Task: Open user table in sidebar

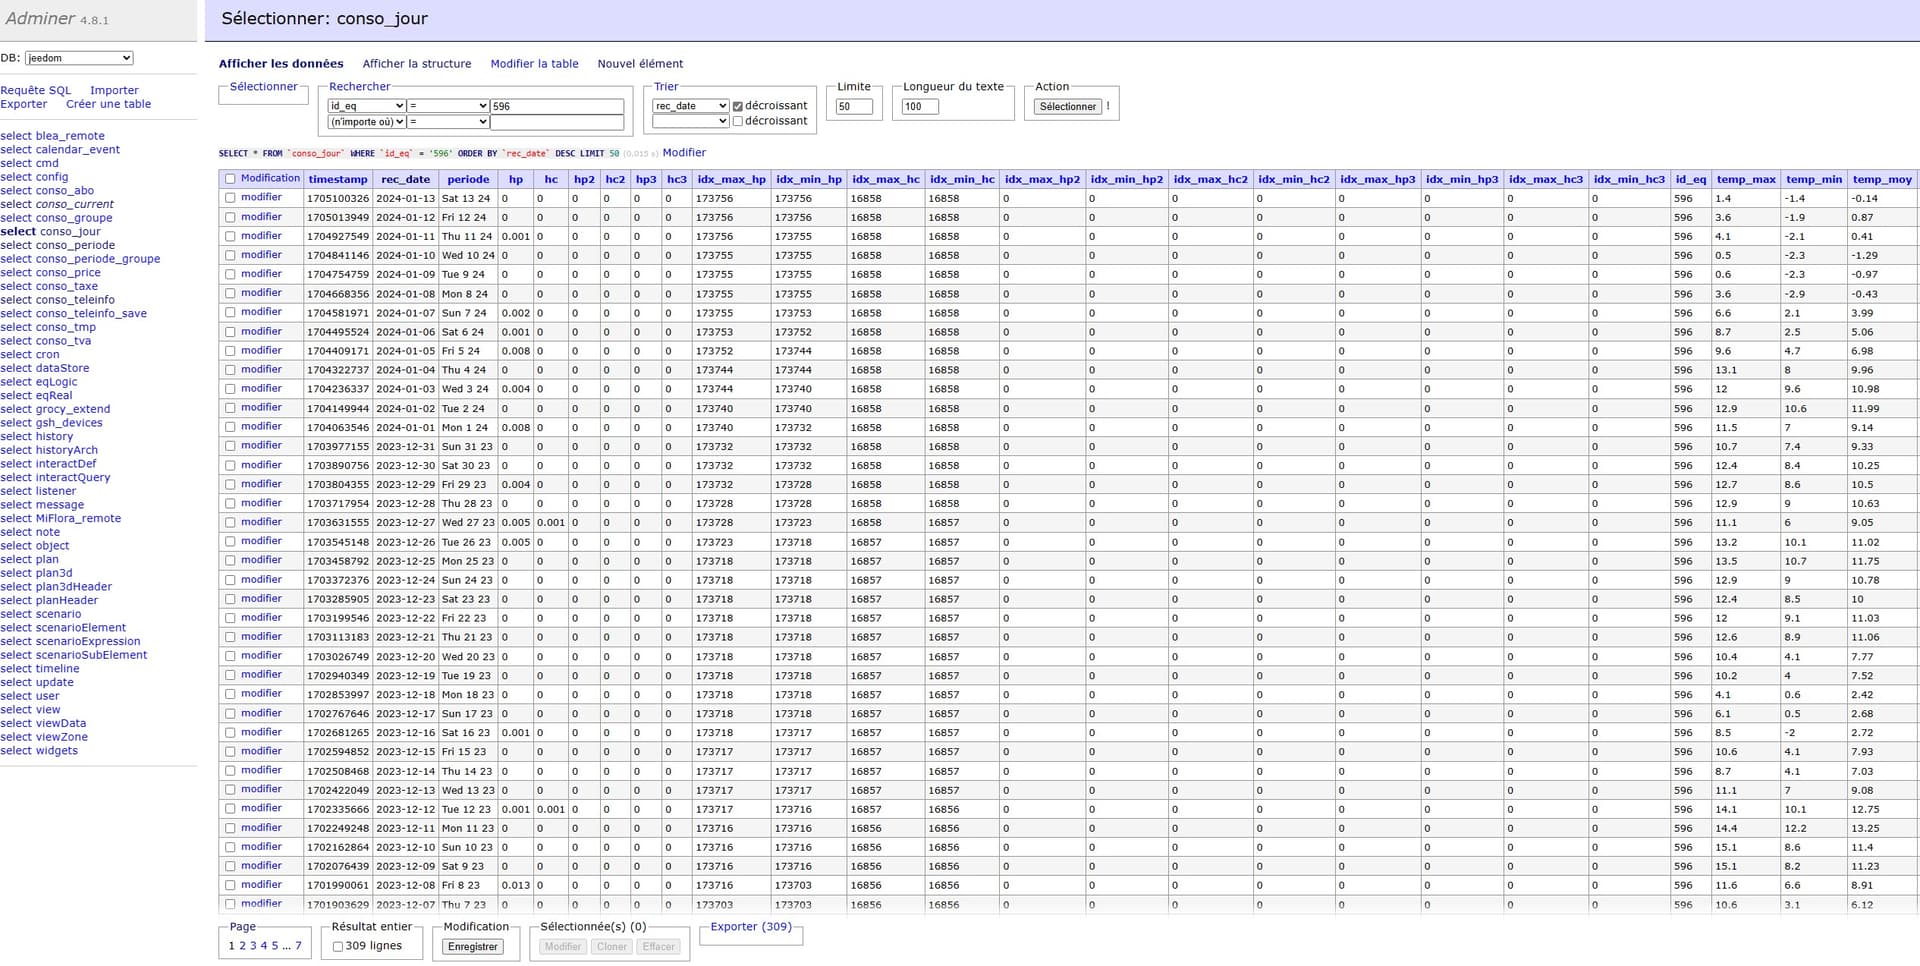Action: 47,696
